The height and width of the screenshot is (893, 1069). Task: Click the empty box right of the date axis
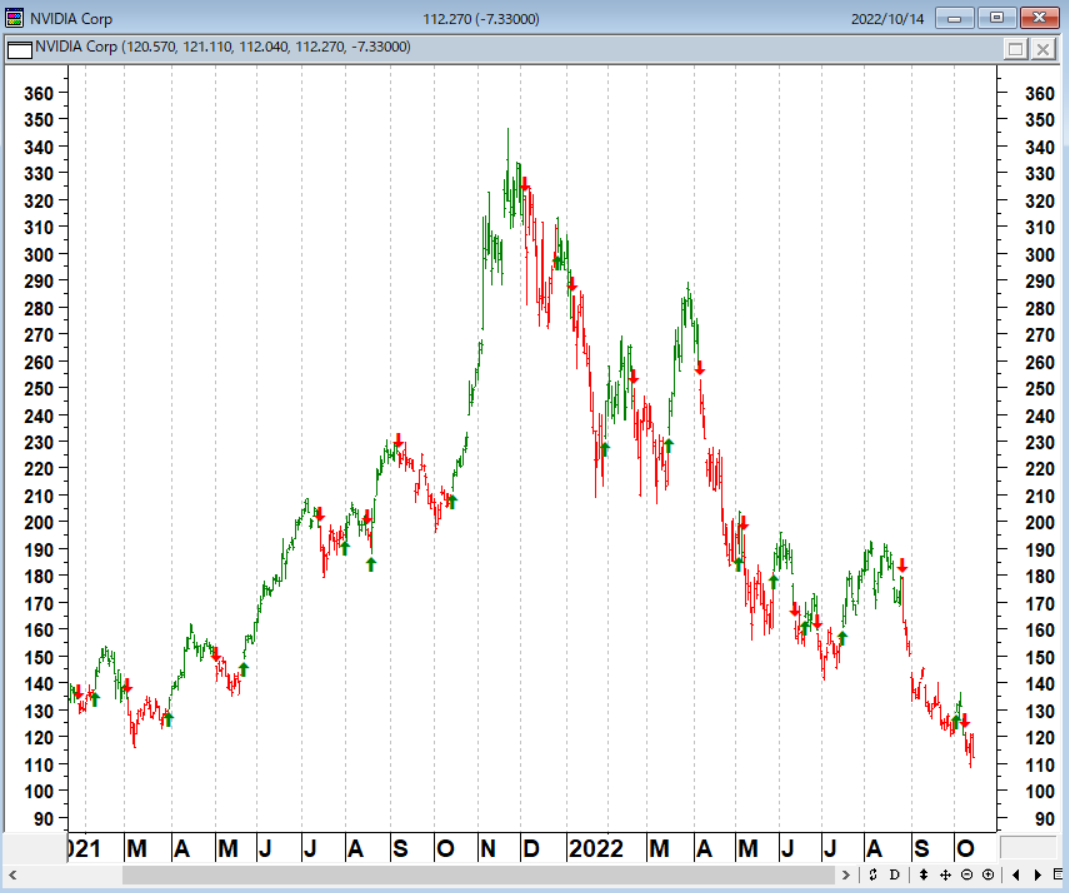[1028, 848]
